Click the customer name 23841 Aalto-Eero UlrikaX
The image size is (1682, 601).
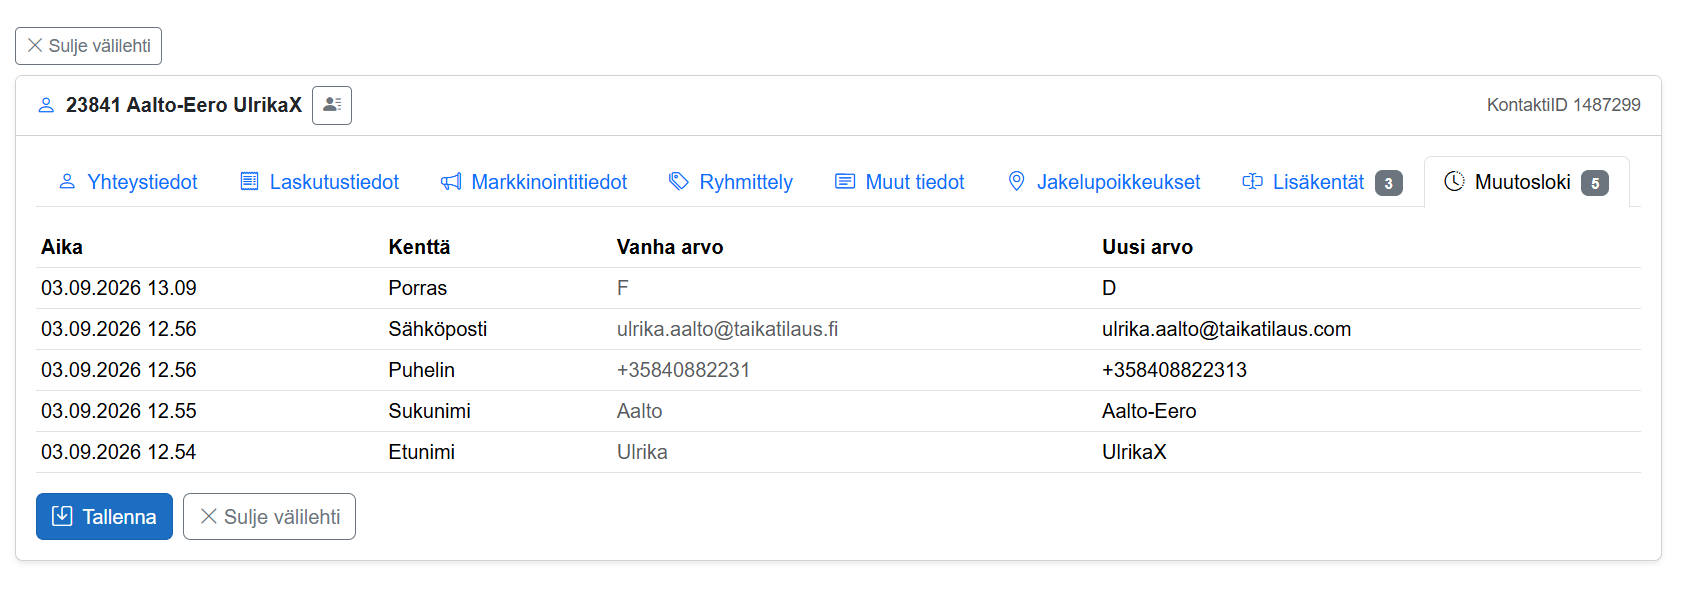click(184, 105)
